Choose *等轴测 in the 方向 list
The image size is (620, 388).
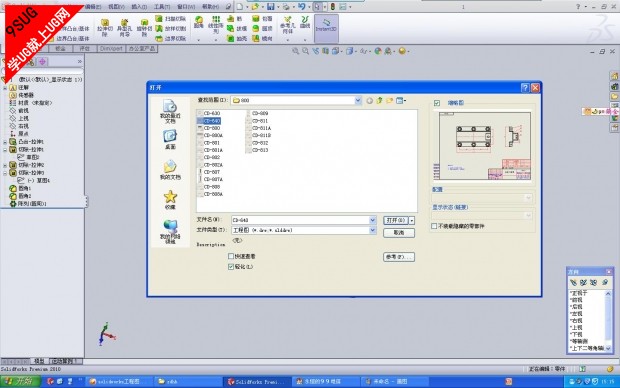click(x=579, y=341)
